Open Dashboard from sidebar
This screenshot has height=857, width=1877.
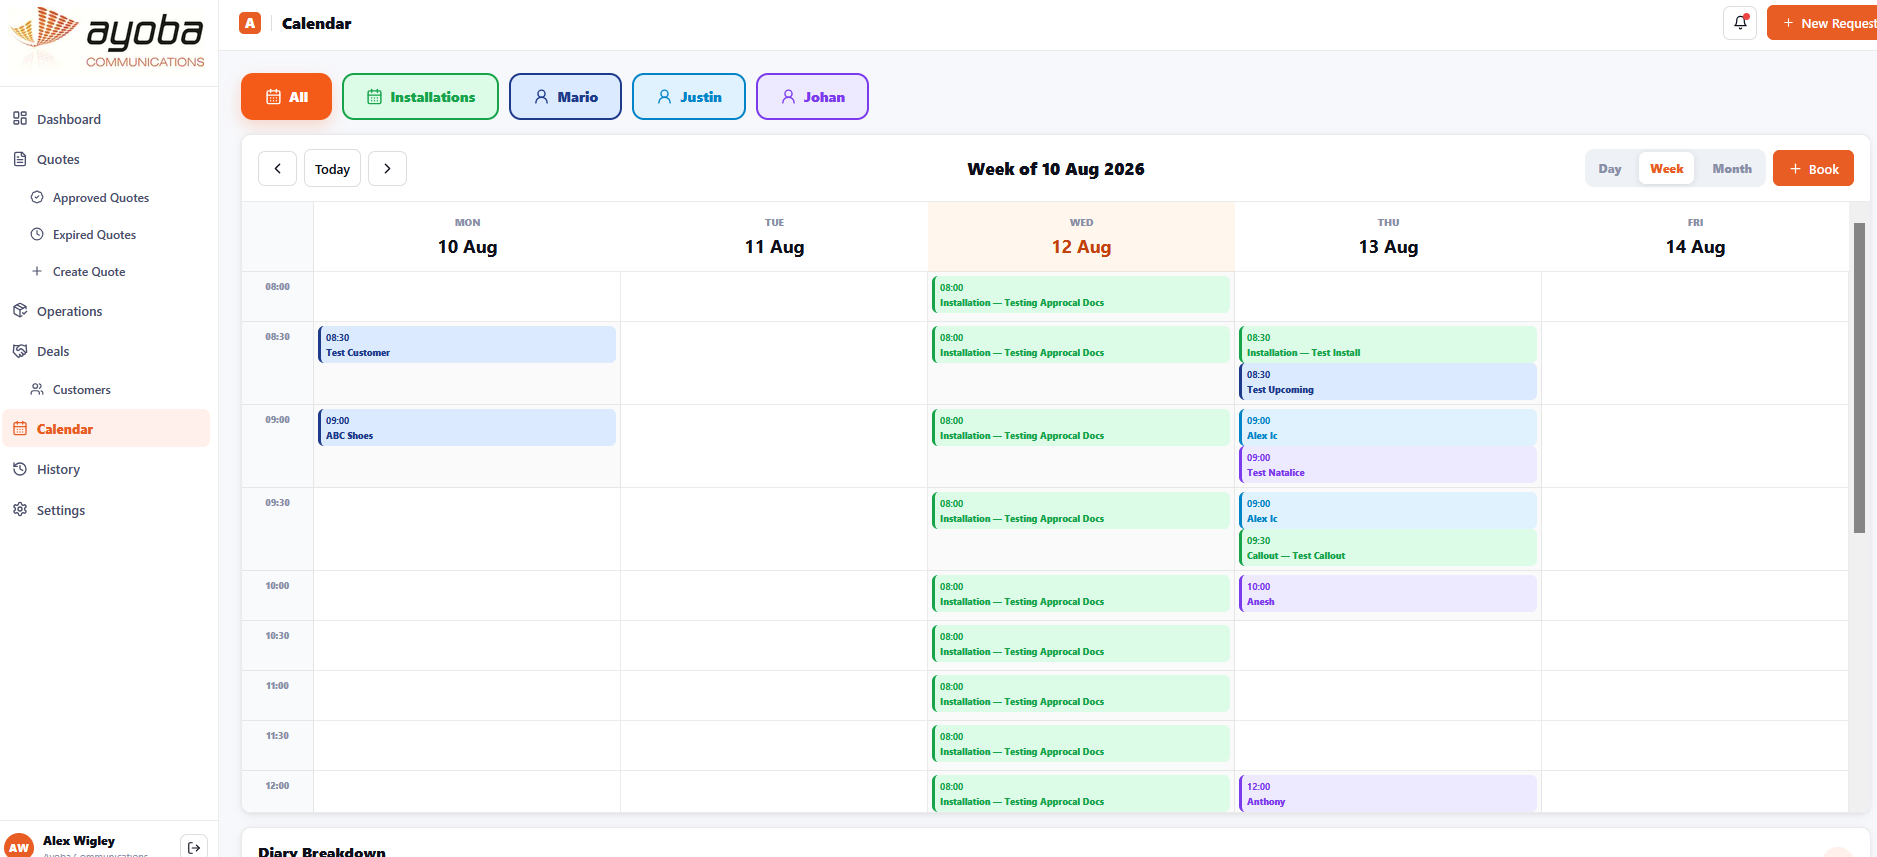click(x=106, y=119)
